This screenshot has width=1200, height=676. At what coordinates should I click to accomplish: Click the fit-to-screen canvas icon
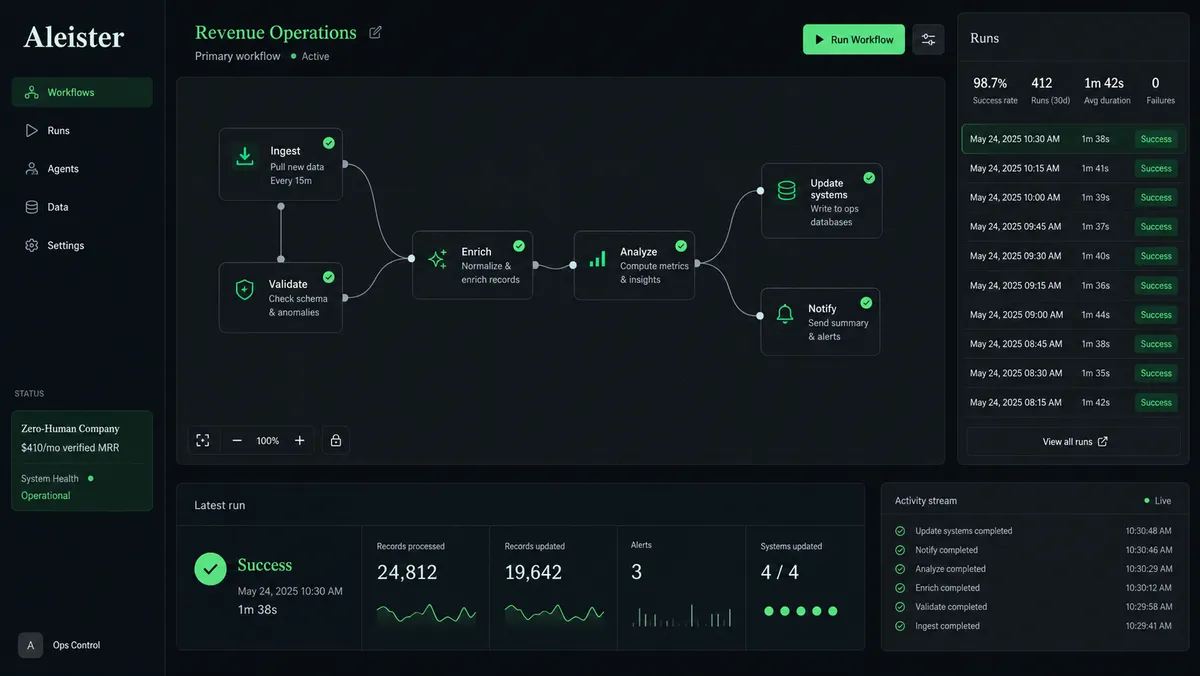pyautogui.click(x=203, y=440)
